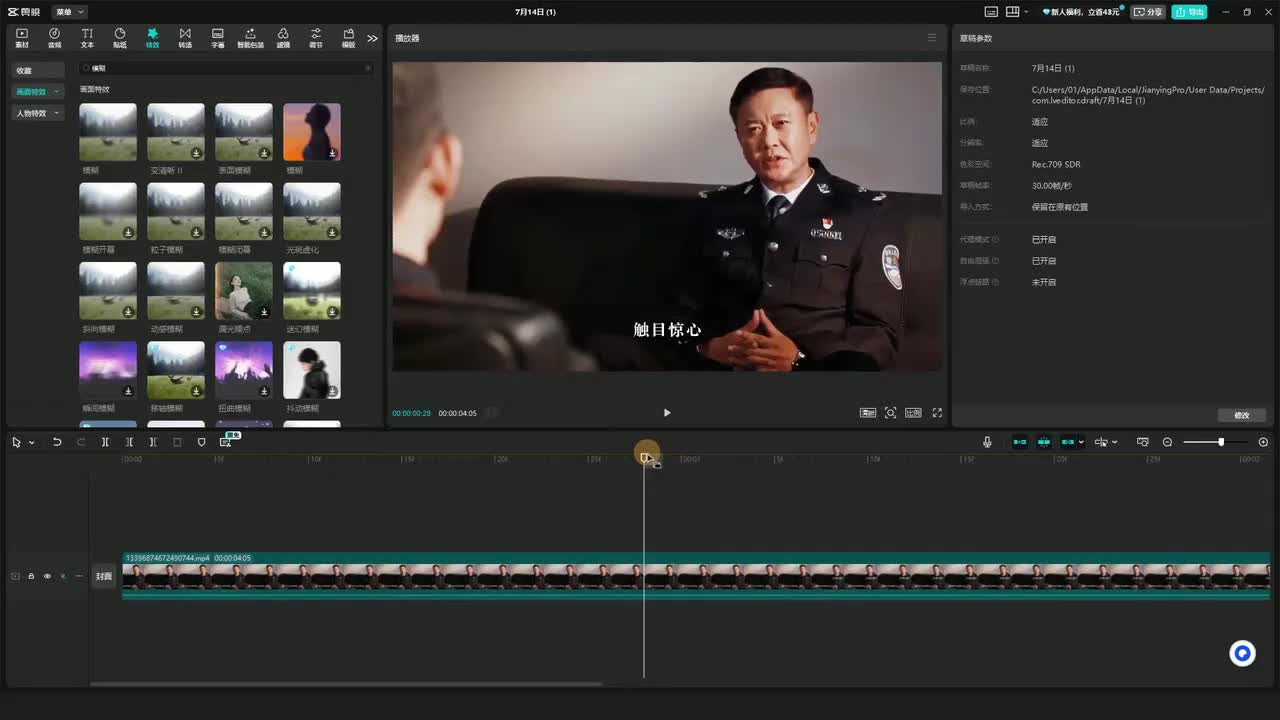Select the first blur effect thumbnail
Image resolution: width=1280 pixels, height=720 pixels.
108,132
